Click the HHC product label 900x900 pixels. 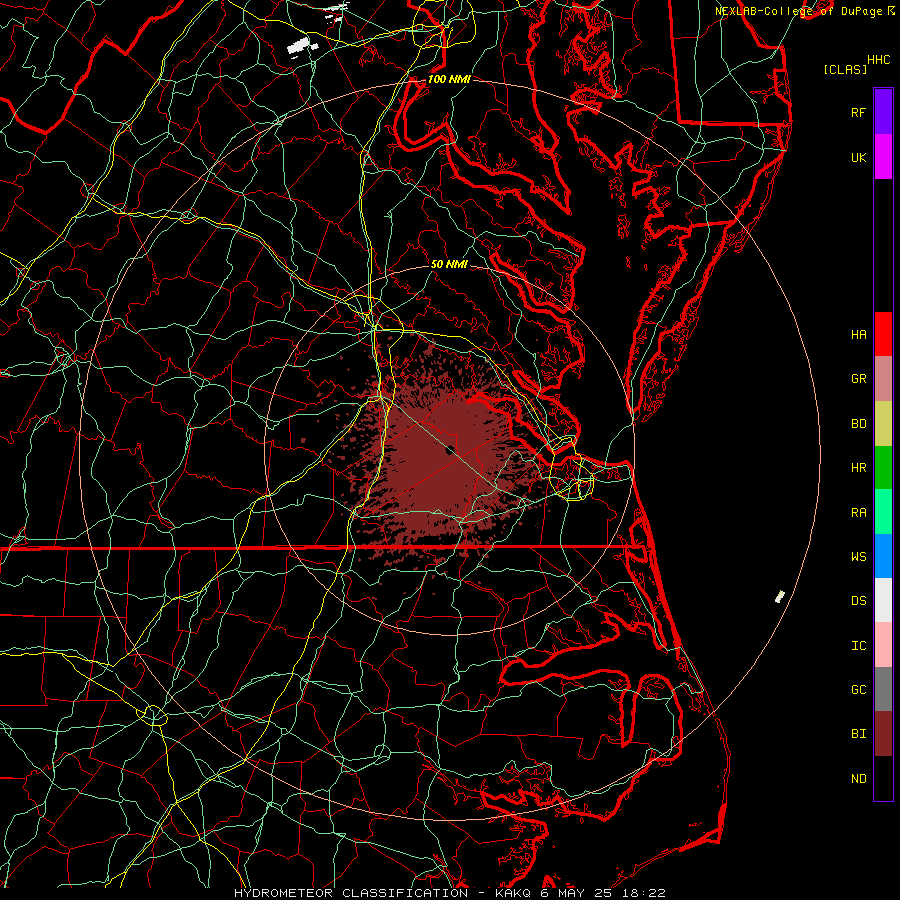pos(879,60)
